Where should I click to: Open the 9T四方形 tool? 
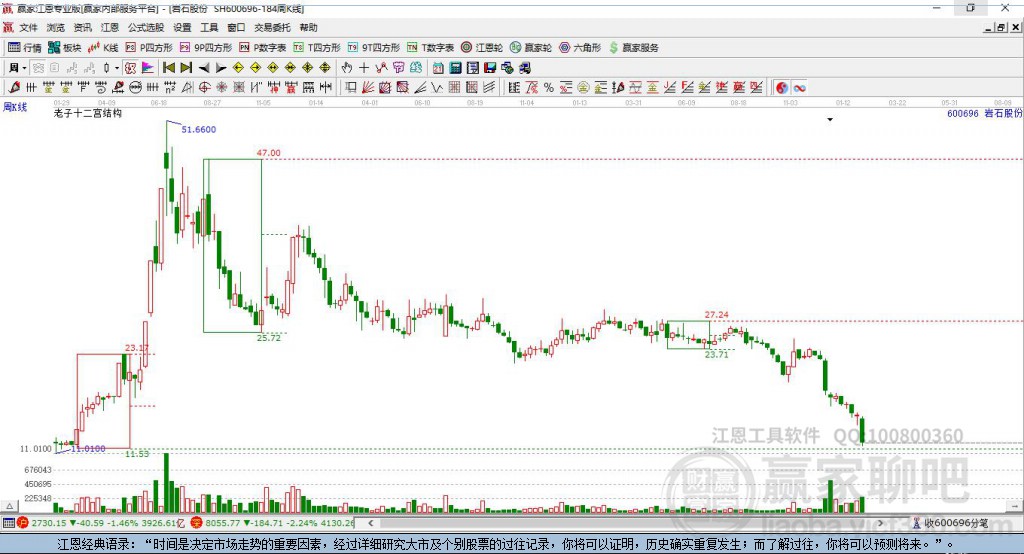click(x=374, y=48)
